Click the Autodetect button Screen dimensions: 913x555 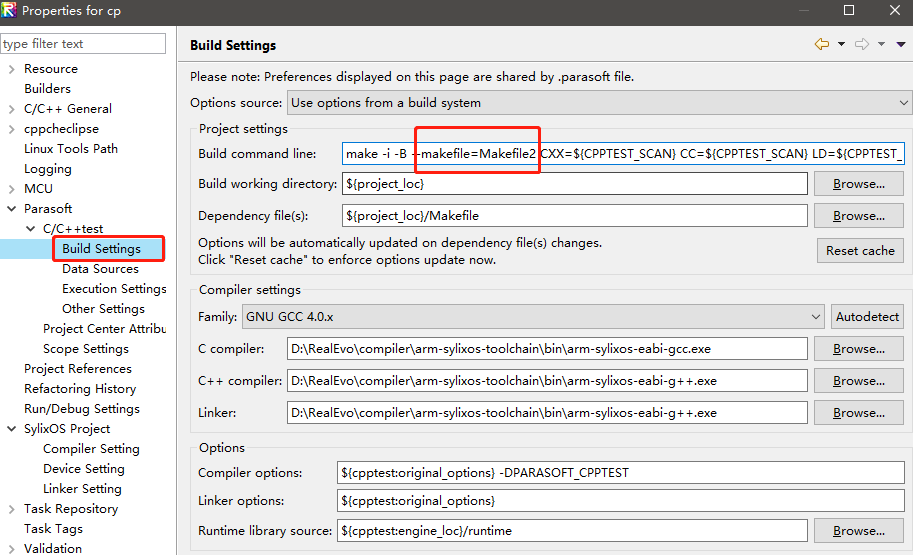click(867, 317)
